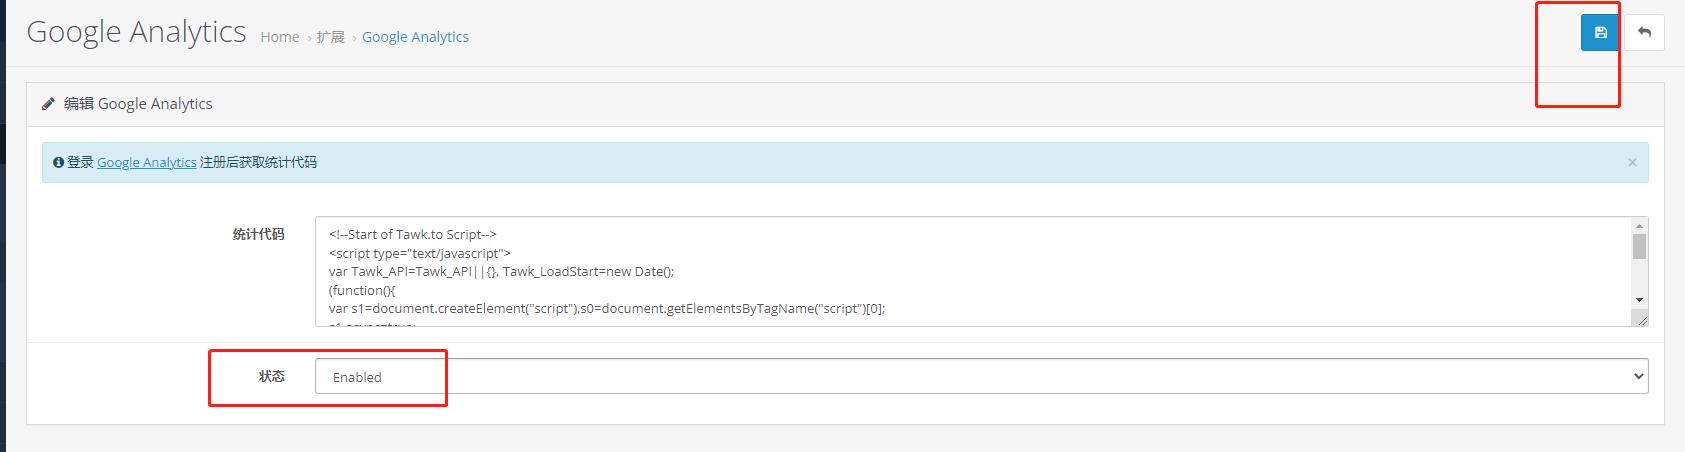Click the Google Analytics breadcrumb link

click(415, 37)
